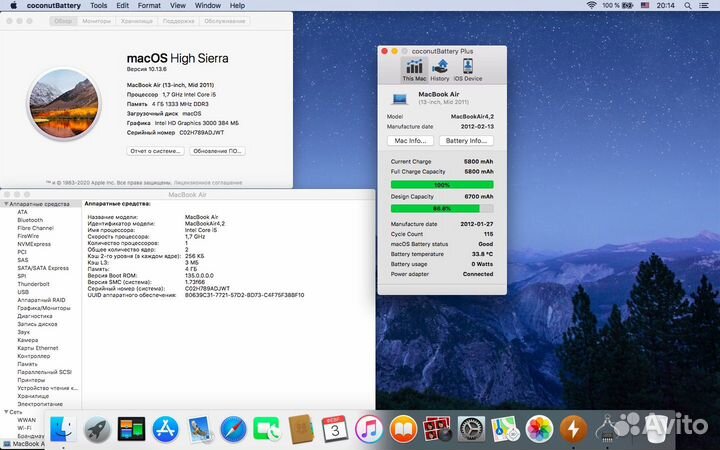Select NVMExpress in the hardware tree

[34, 244]
